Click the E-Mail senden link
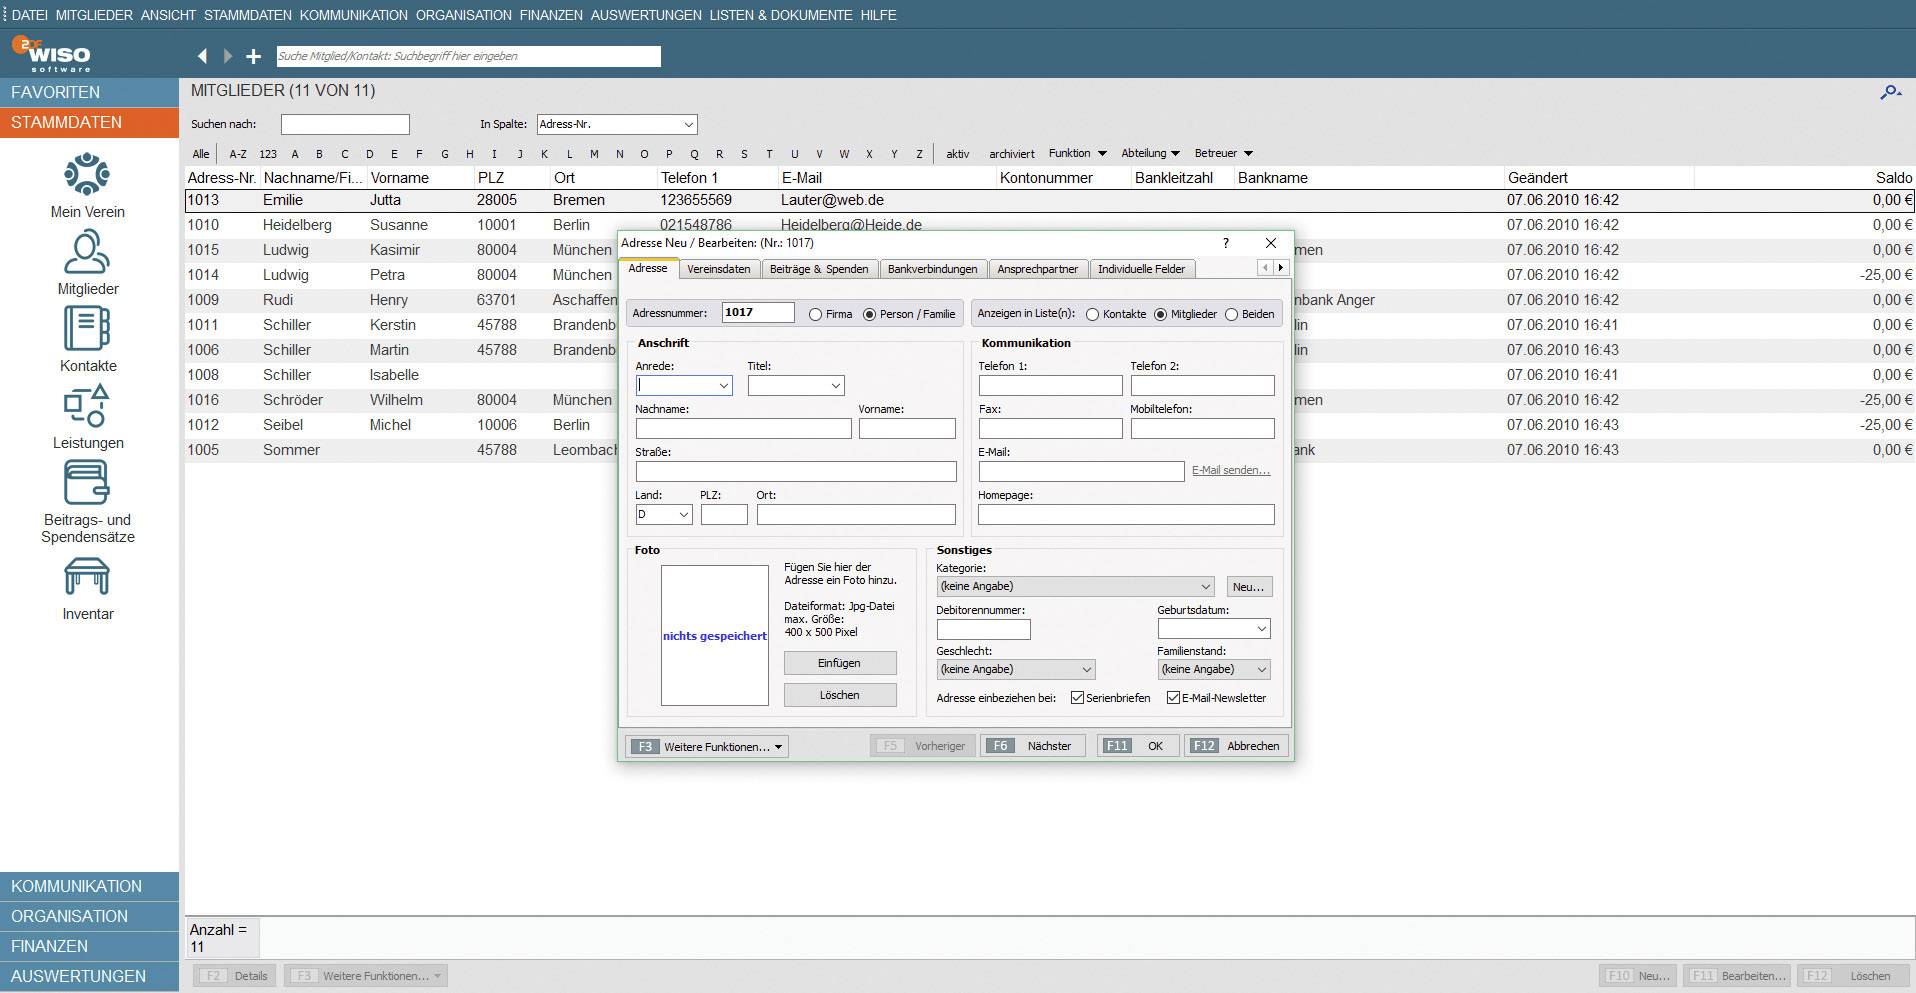Viewport: 1916px width, 993px height. click(x=1230, y=470)
